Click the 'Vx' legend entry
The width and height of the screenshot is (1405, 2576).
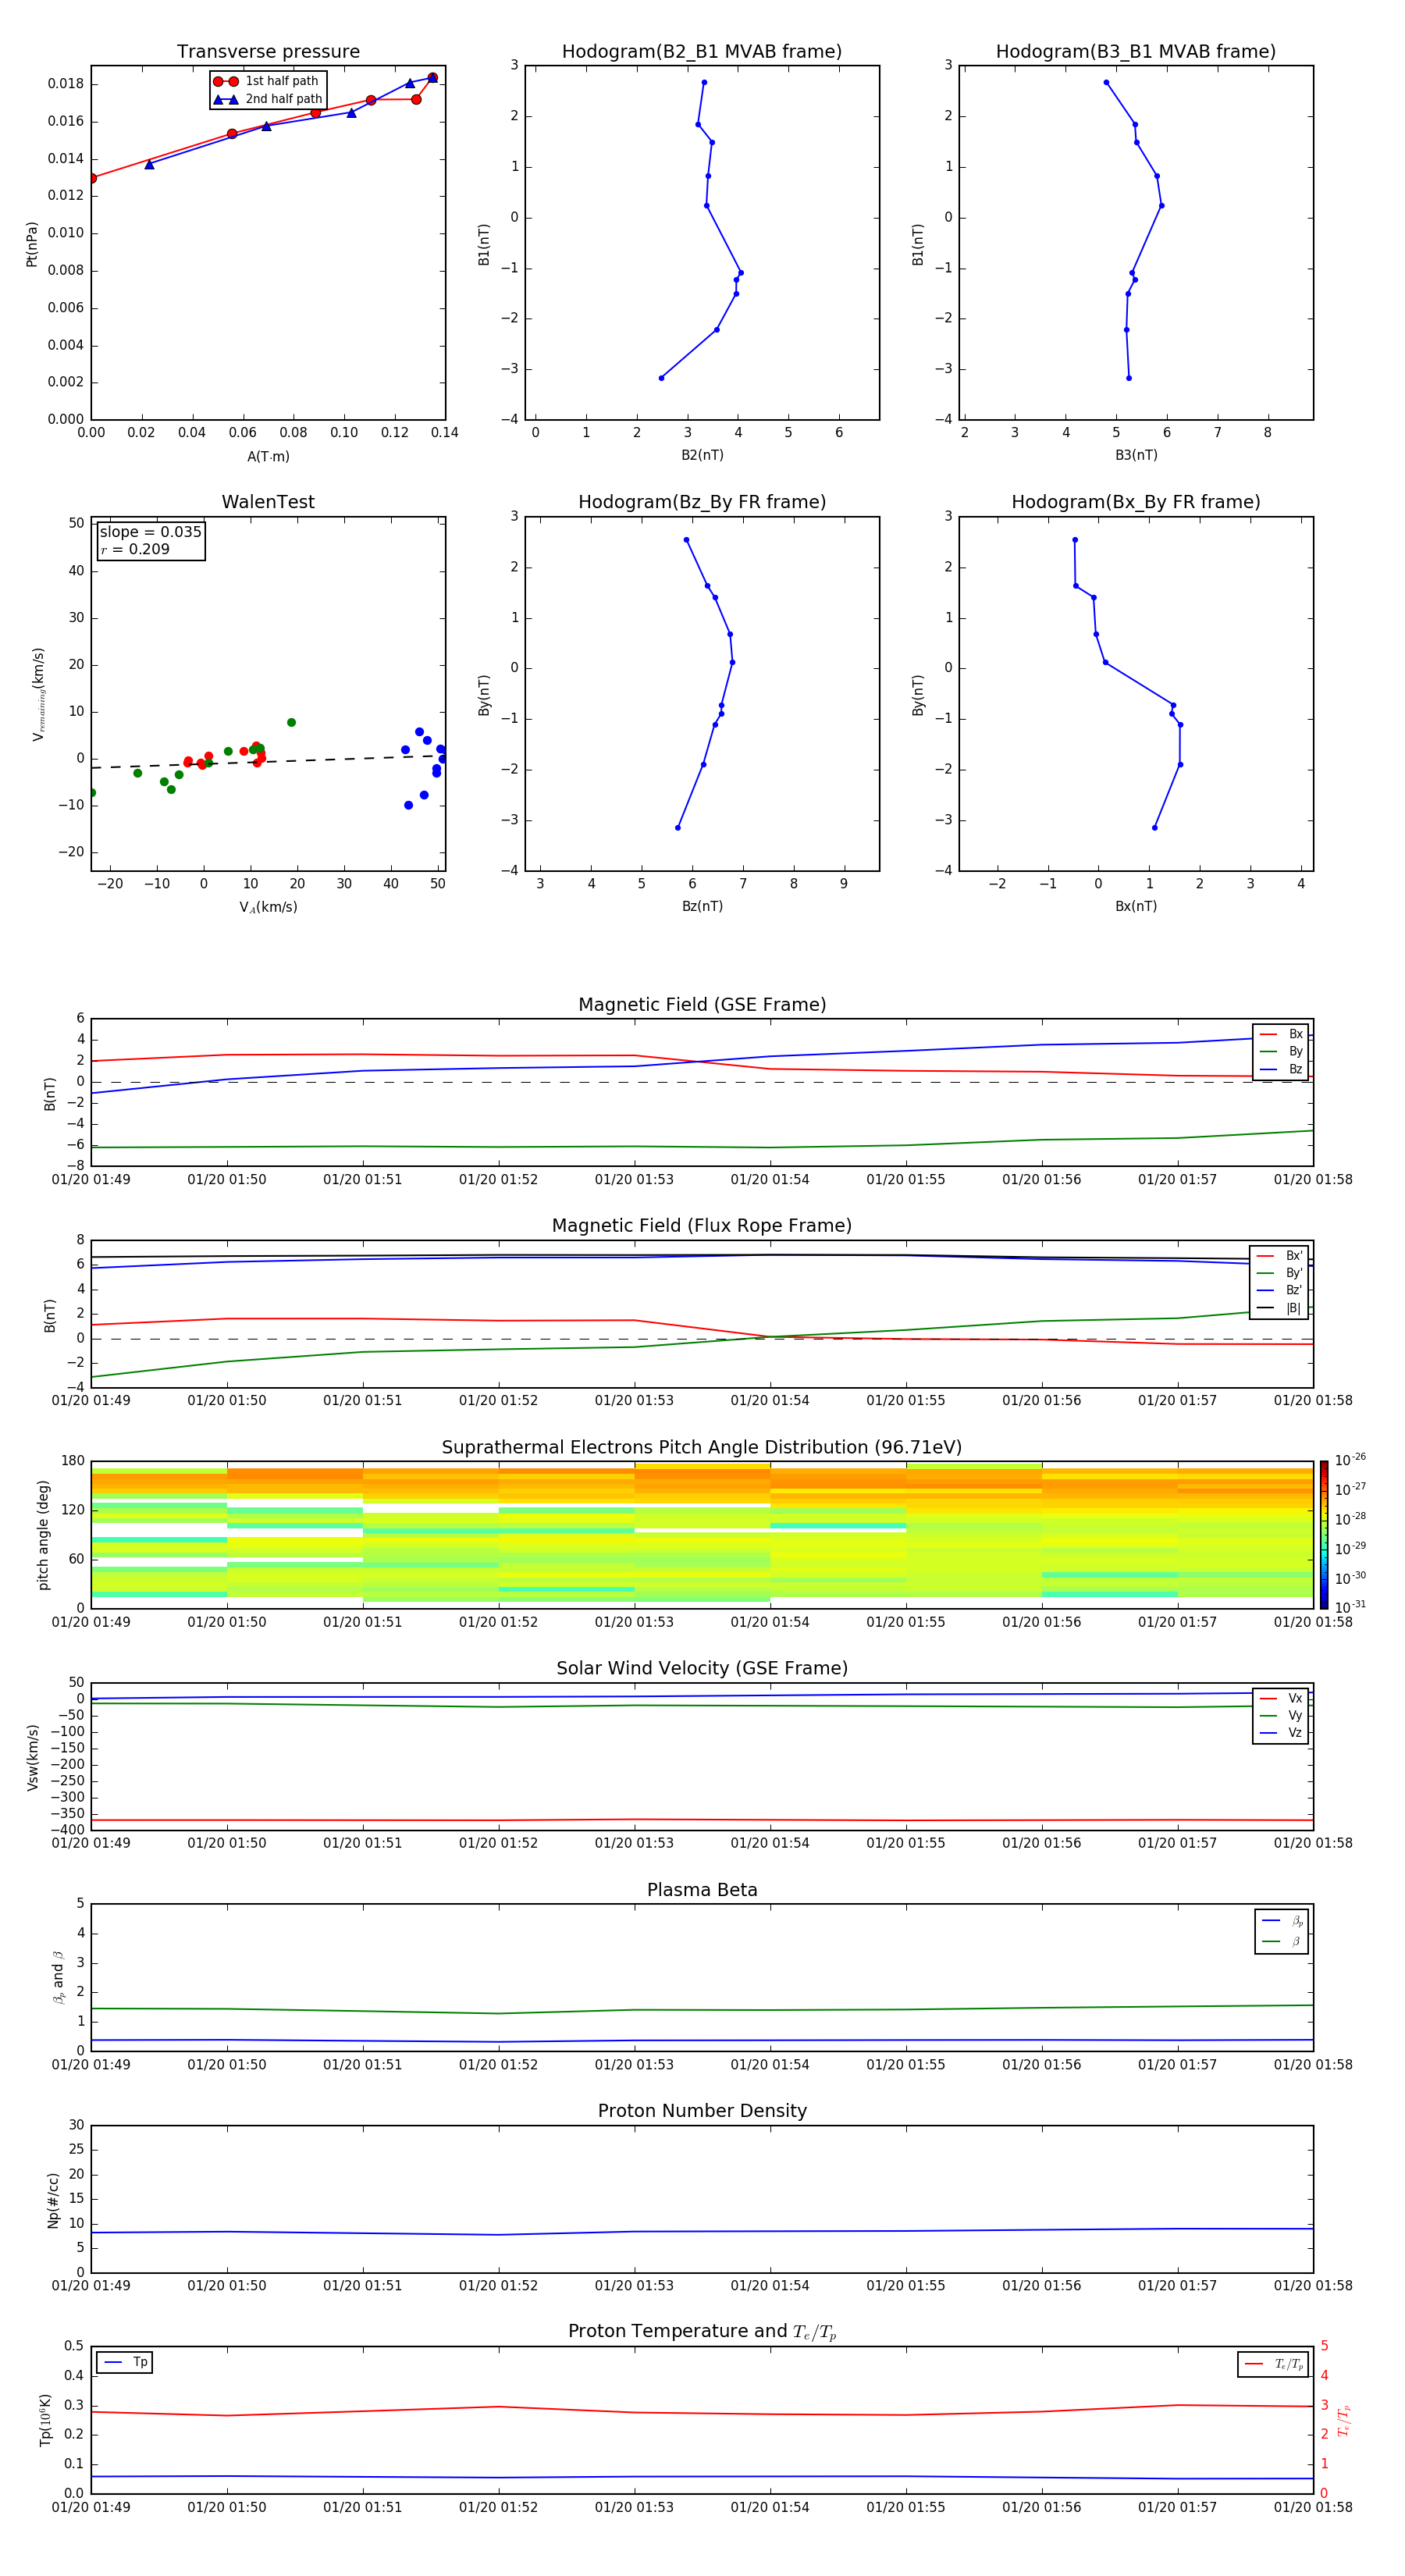click(1281, 1699)
